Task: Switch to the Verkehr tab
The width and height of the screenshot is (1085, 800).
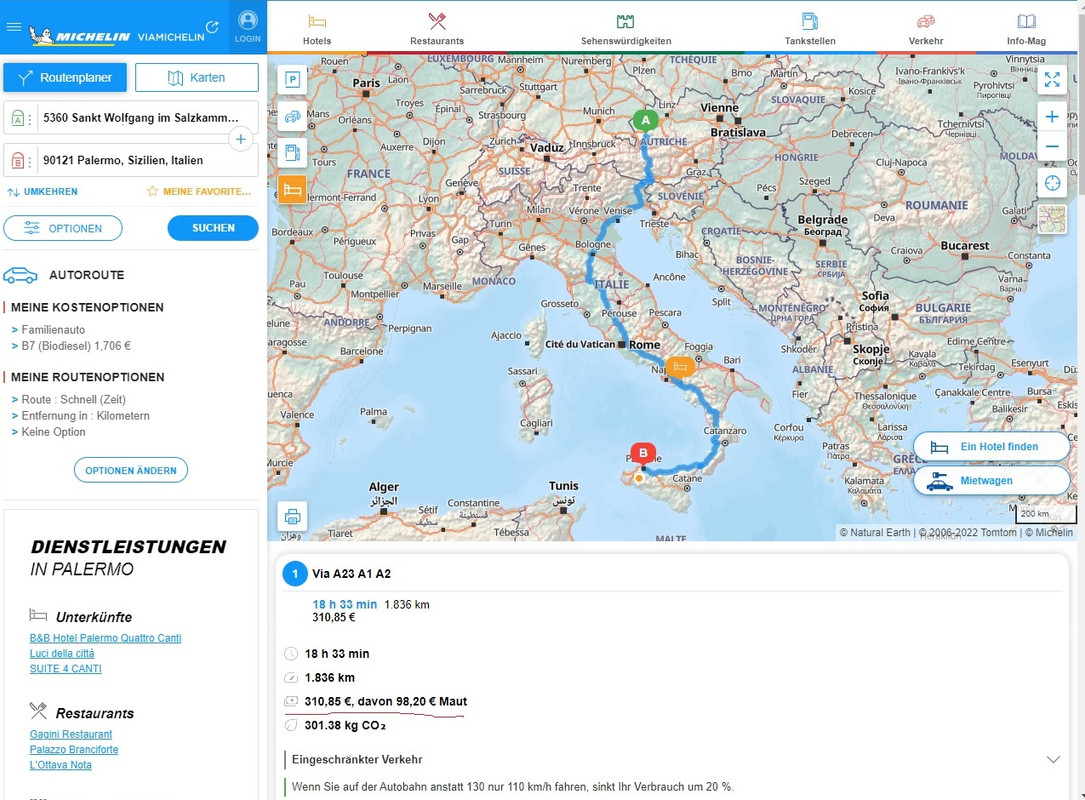Action: tap(926, 29)
